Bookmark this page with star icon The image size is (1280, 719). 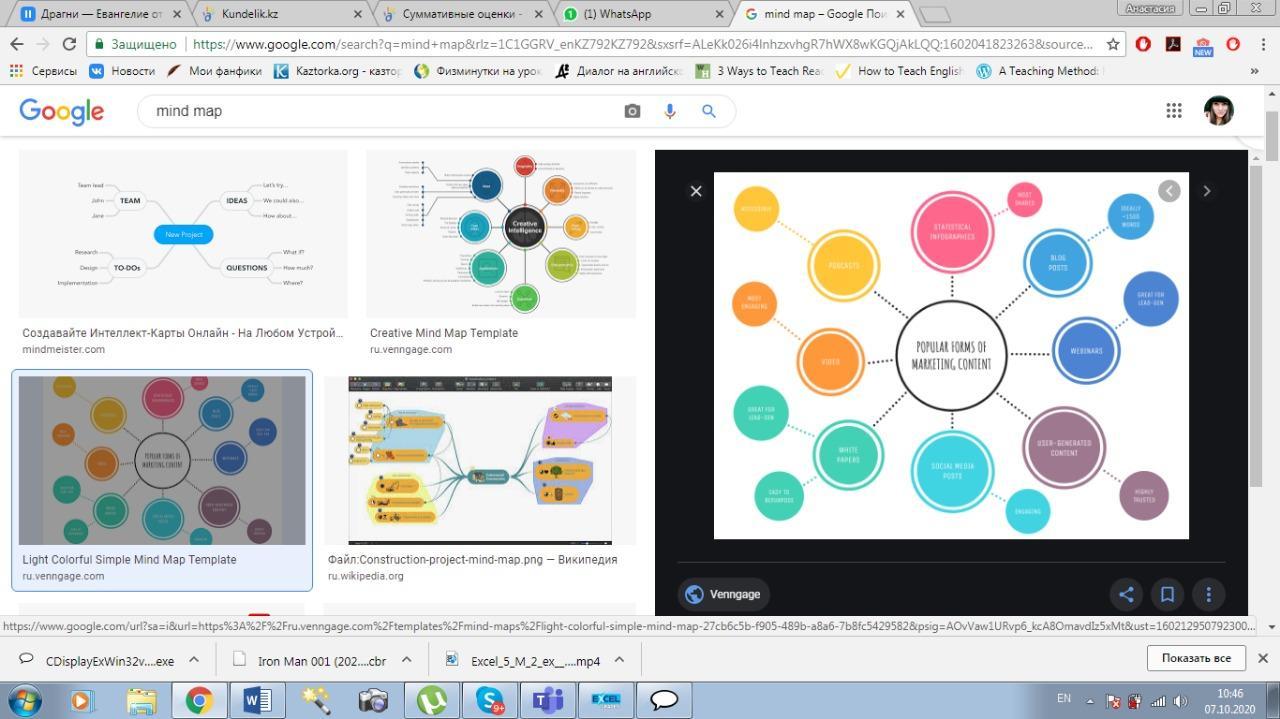pos(1113,44)
